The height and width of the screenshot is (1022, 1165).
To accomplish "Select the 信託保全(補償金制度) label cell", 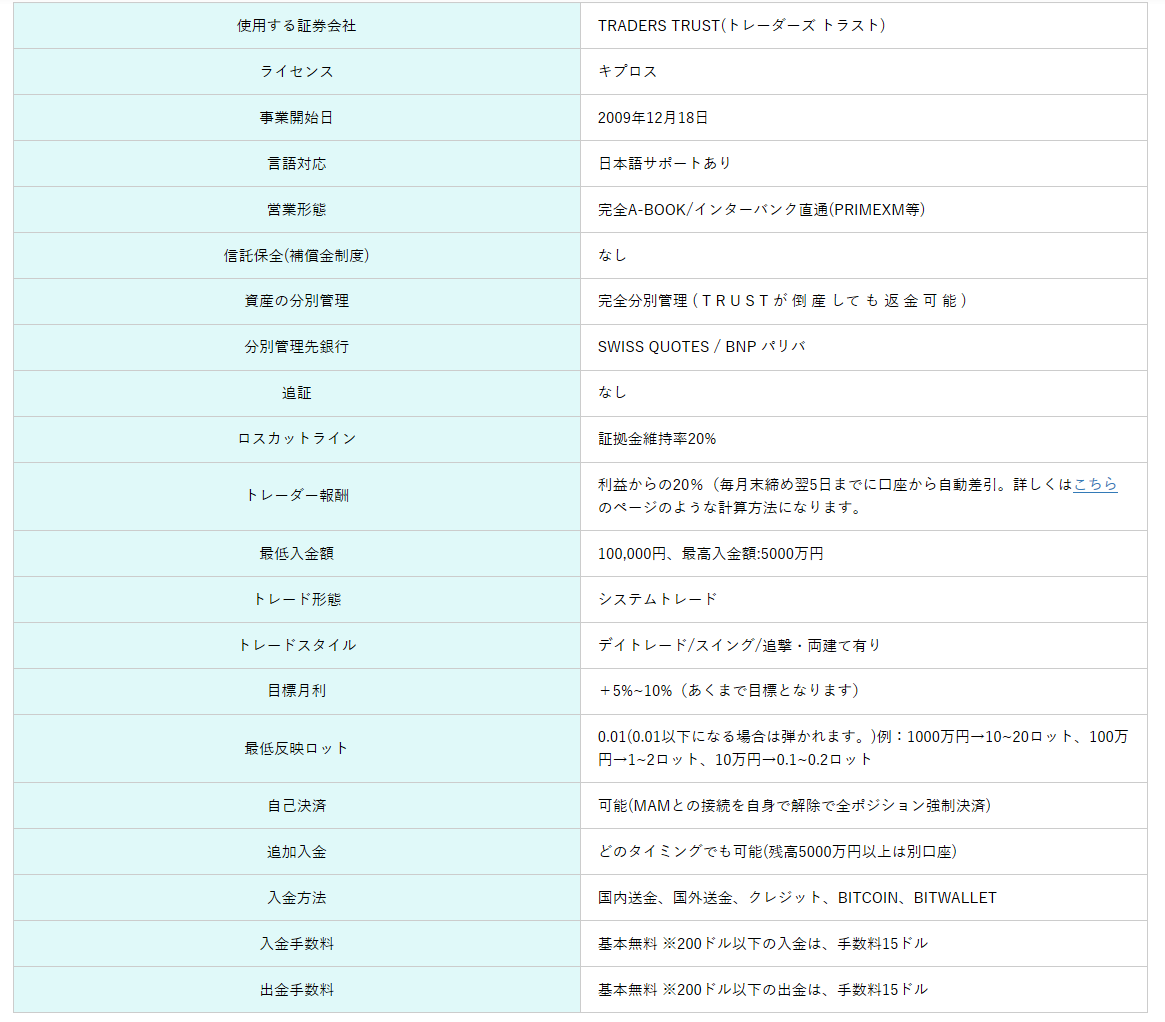I will point(296,256).
